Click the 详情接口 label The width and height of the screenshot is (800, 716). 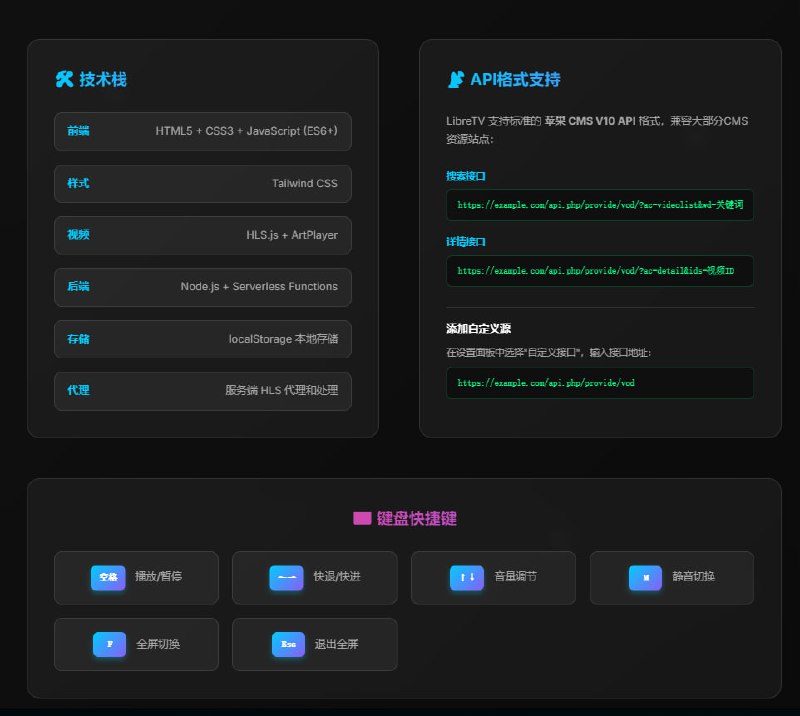tap(466, 242)
